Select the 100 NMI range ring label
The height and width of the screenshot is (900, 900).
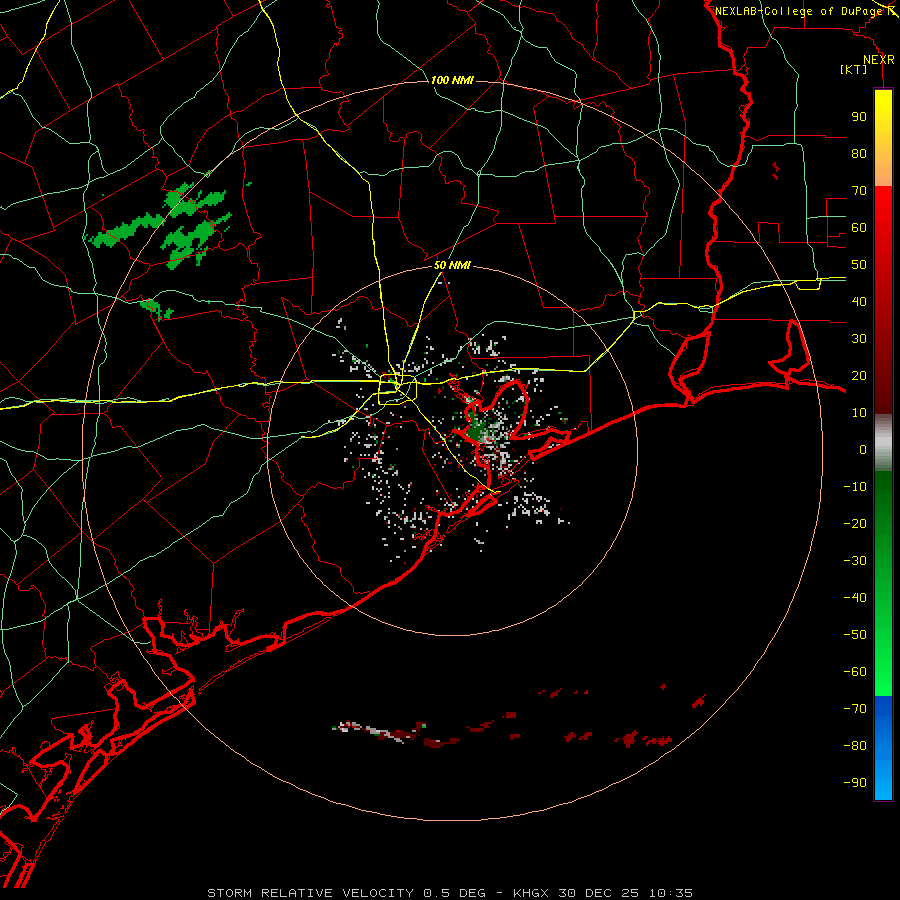(452, 80)
